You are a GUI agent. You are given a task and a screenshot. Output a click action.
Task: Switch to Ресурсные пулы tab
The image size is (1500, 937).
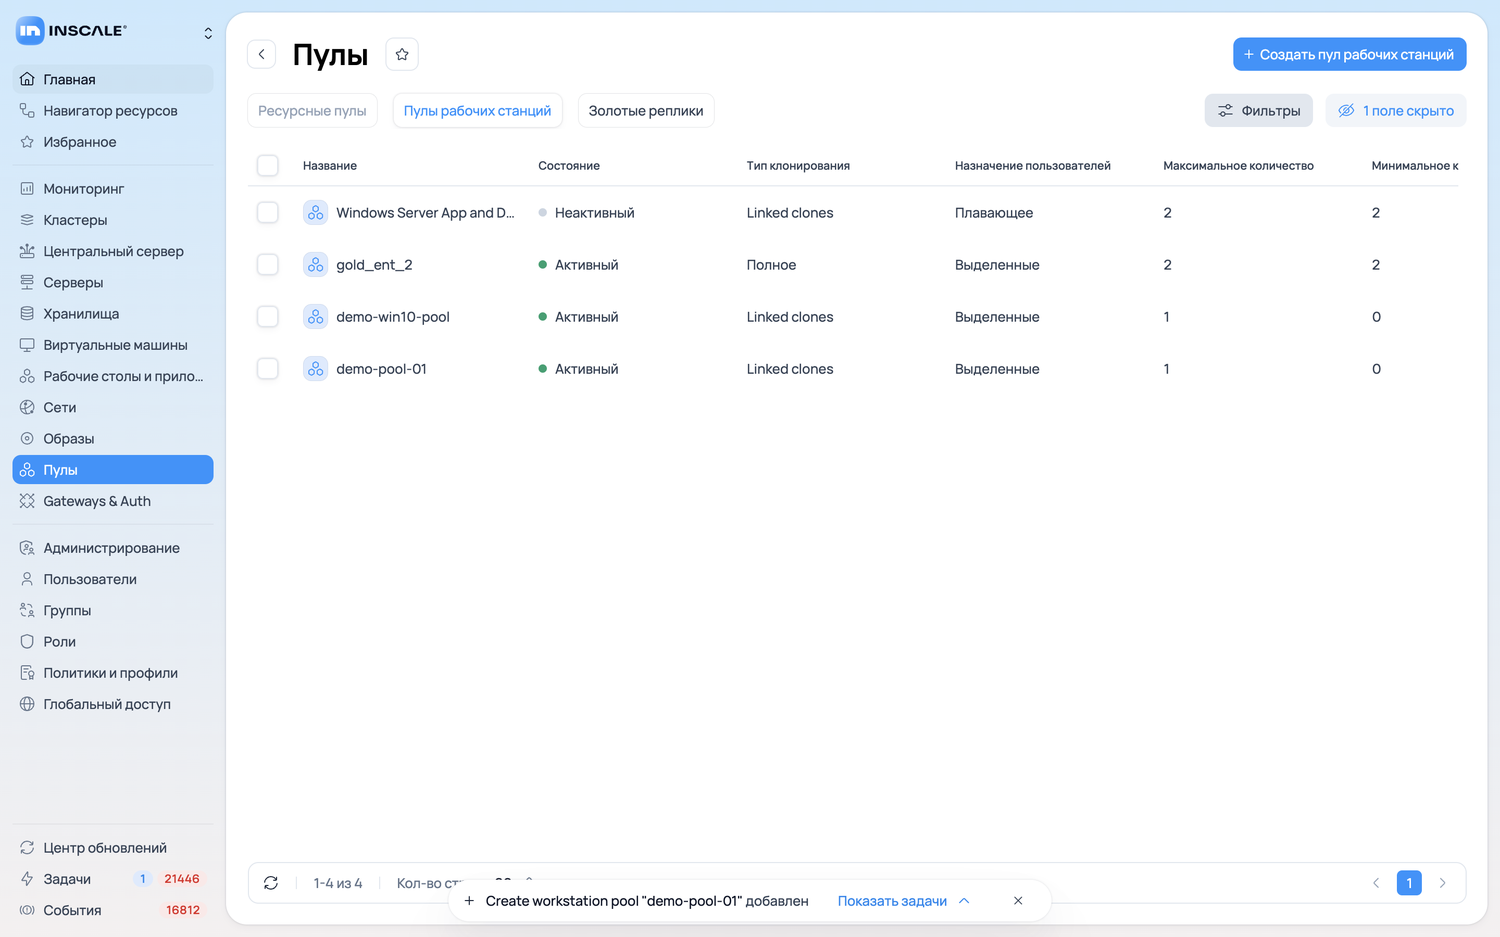pyautogui.click(x=312, y=111)
